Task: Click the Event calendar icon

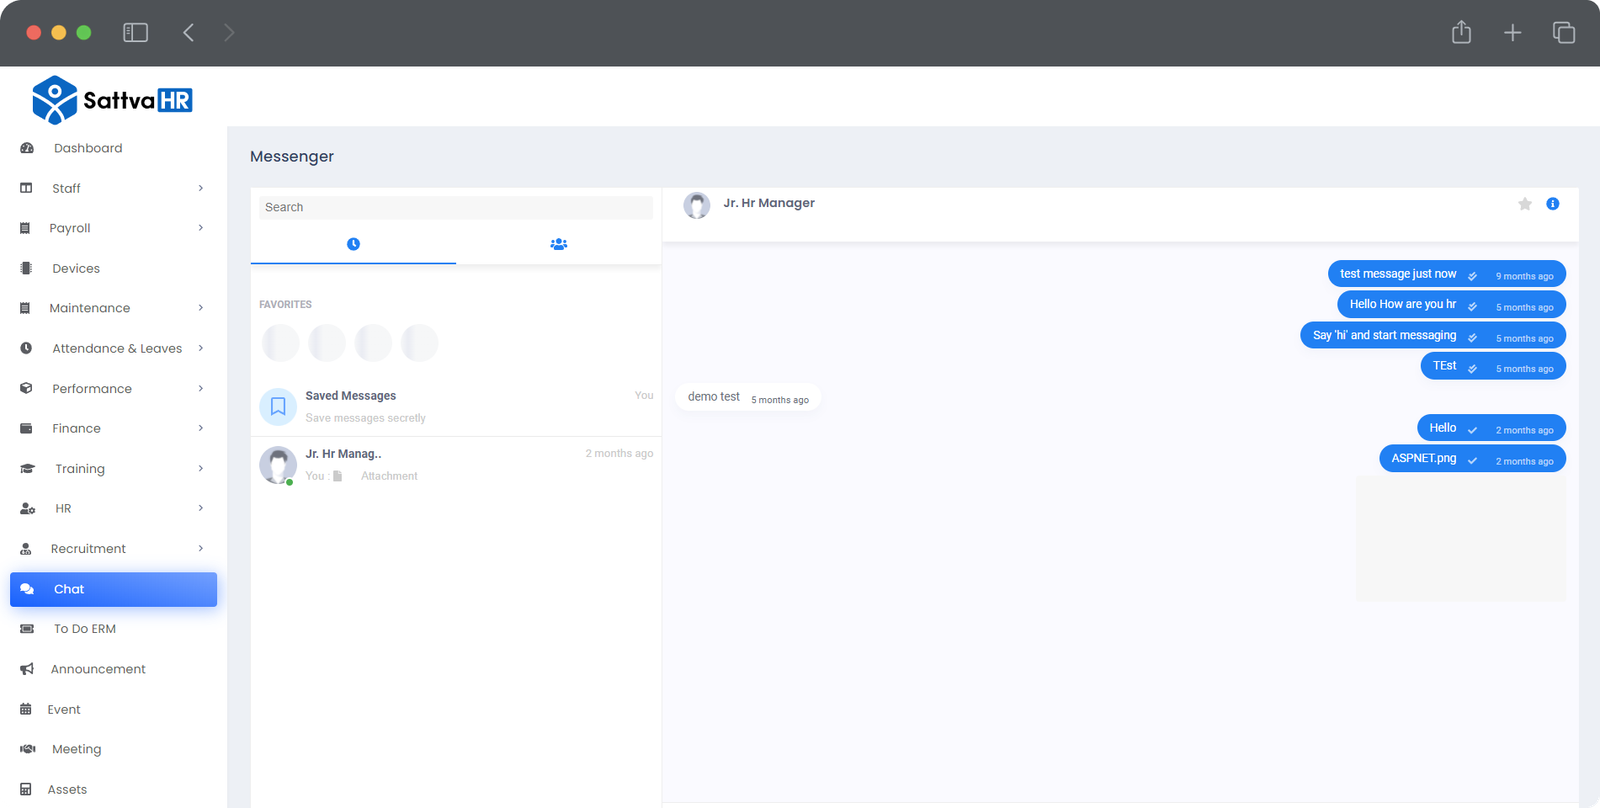Action: [x=26, y=709]
